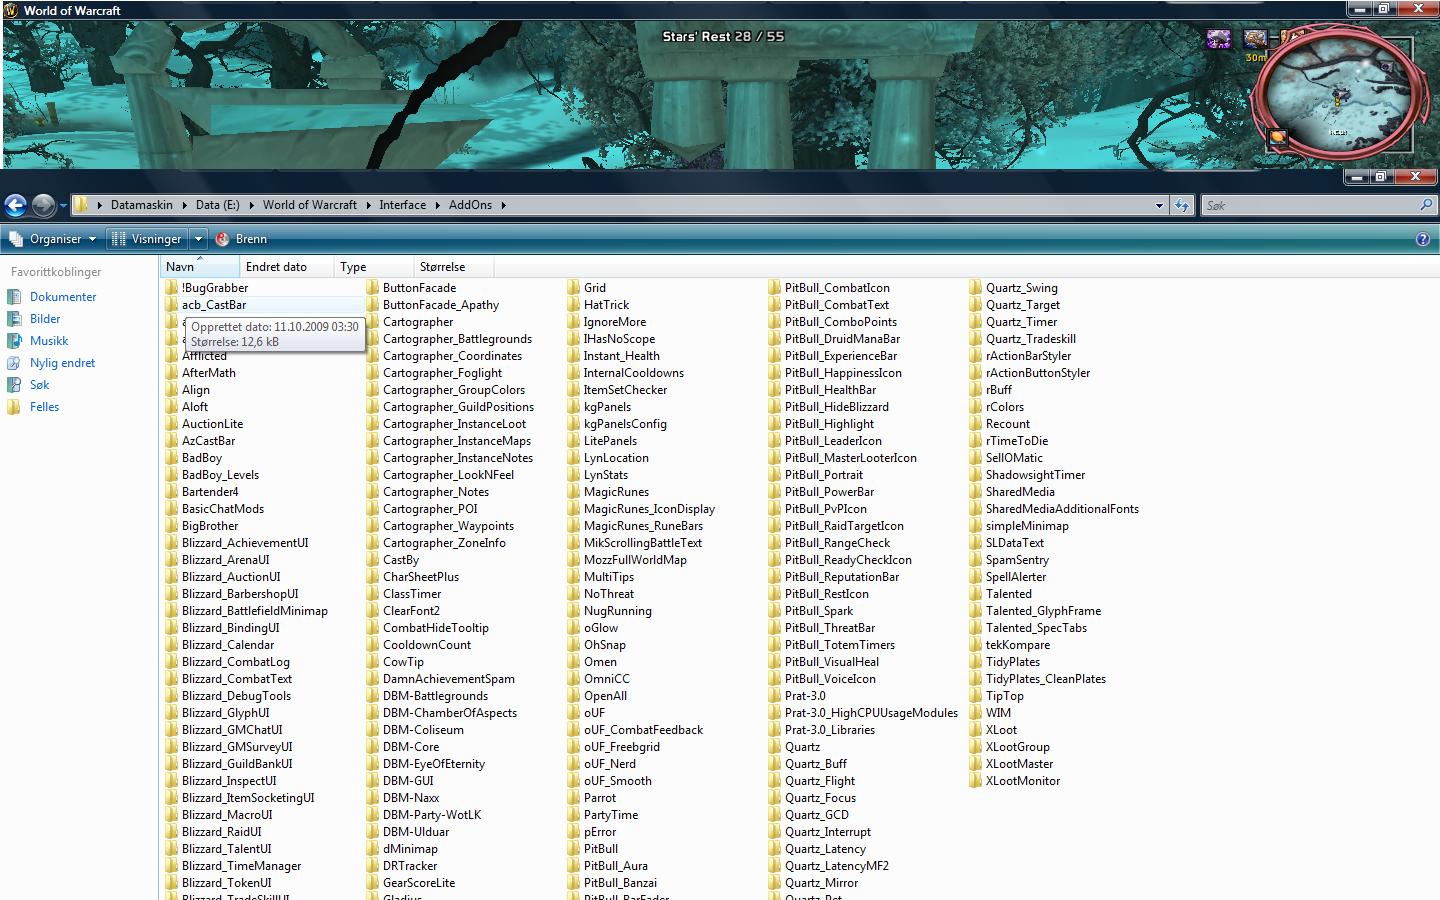Open the Organiser menu
Screen dimensions: 1440x900
point(52,239)
